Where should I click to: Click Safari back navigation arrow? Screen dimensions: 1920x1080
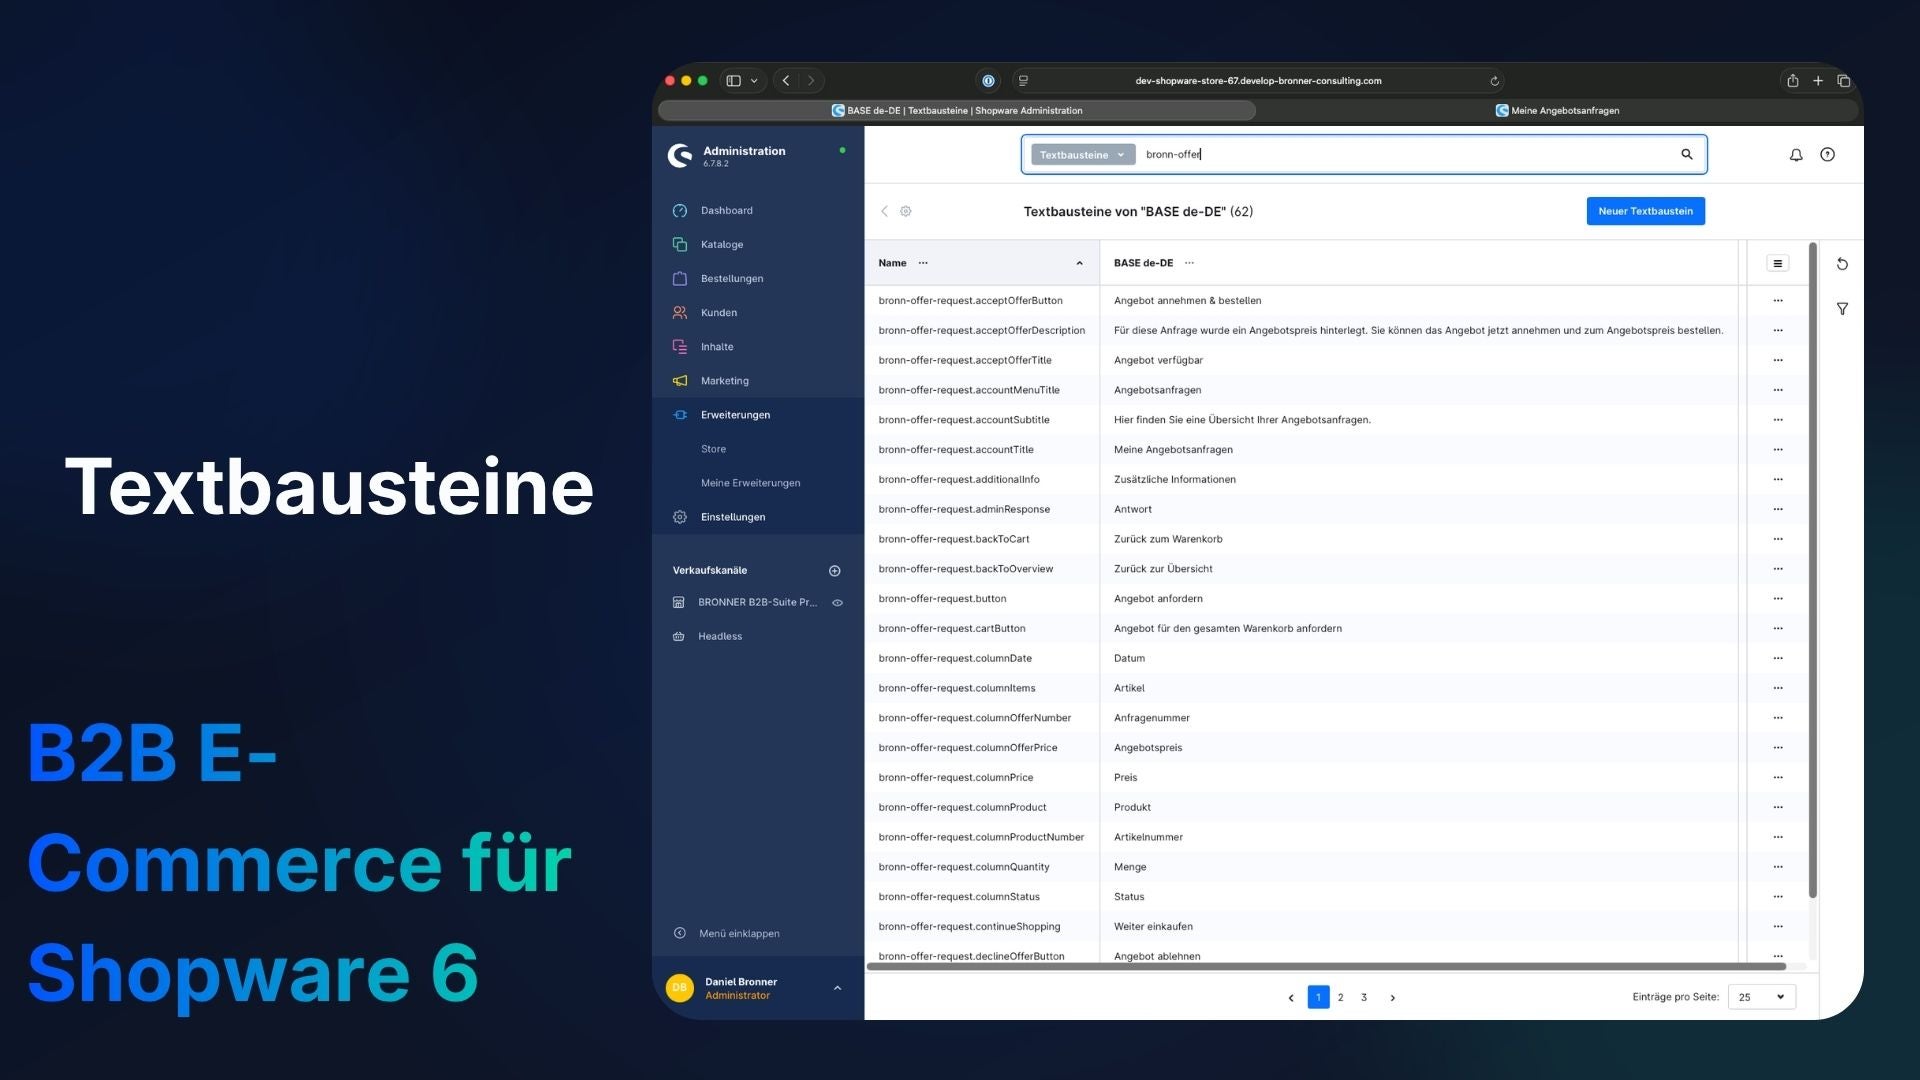786,81
